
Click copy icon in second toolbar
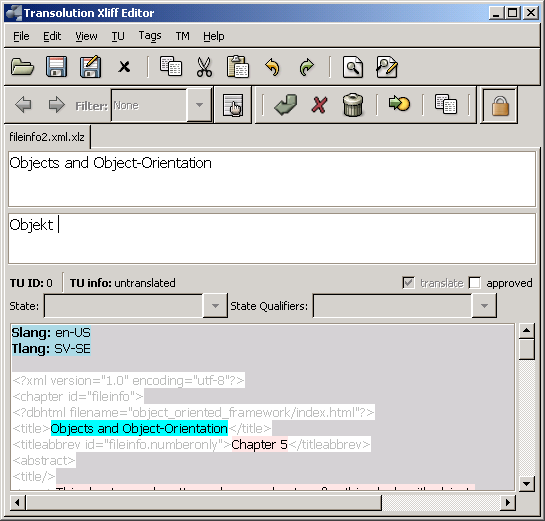(446, 104)
